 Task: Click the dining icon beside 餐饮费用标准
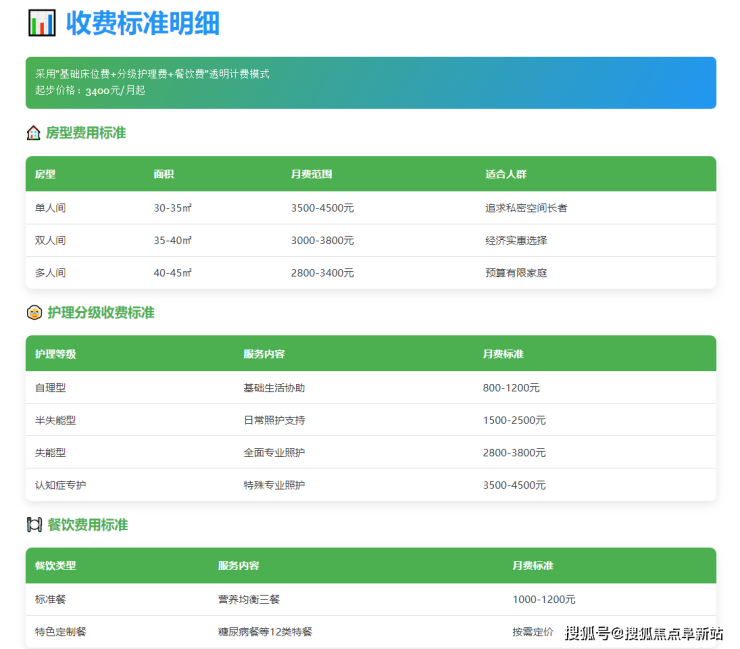click(34, 525)
